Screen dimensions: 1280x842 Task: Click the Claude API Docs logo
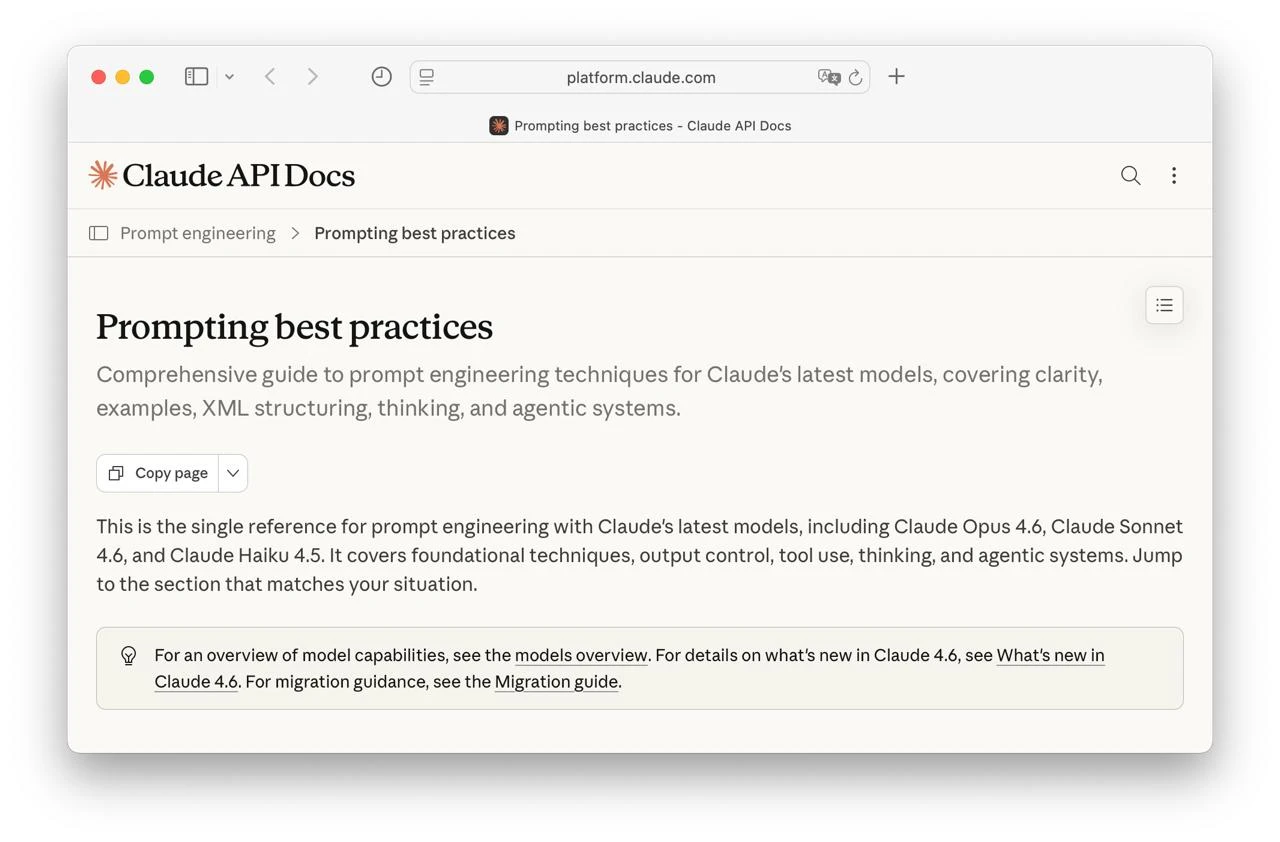(222, 175)
